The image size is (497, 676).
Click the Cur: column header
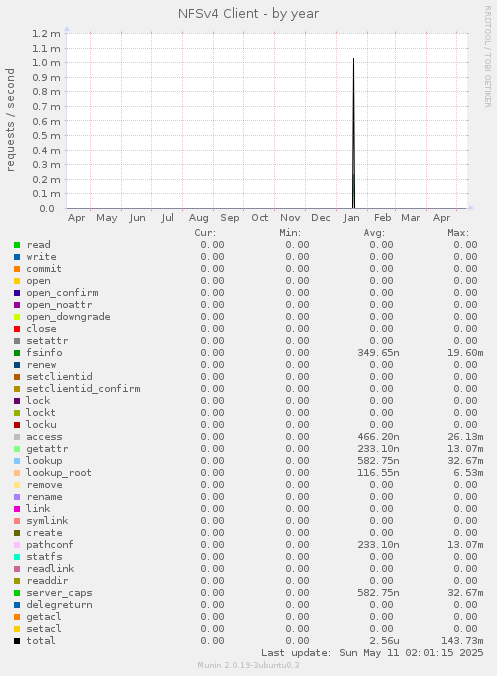coord(205,233)
